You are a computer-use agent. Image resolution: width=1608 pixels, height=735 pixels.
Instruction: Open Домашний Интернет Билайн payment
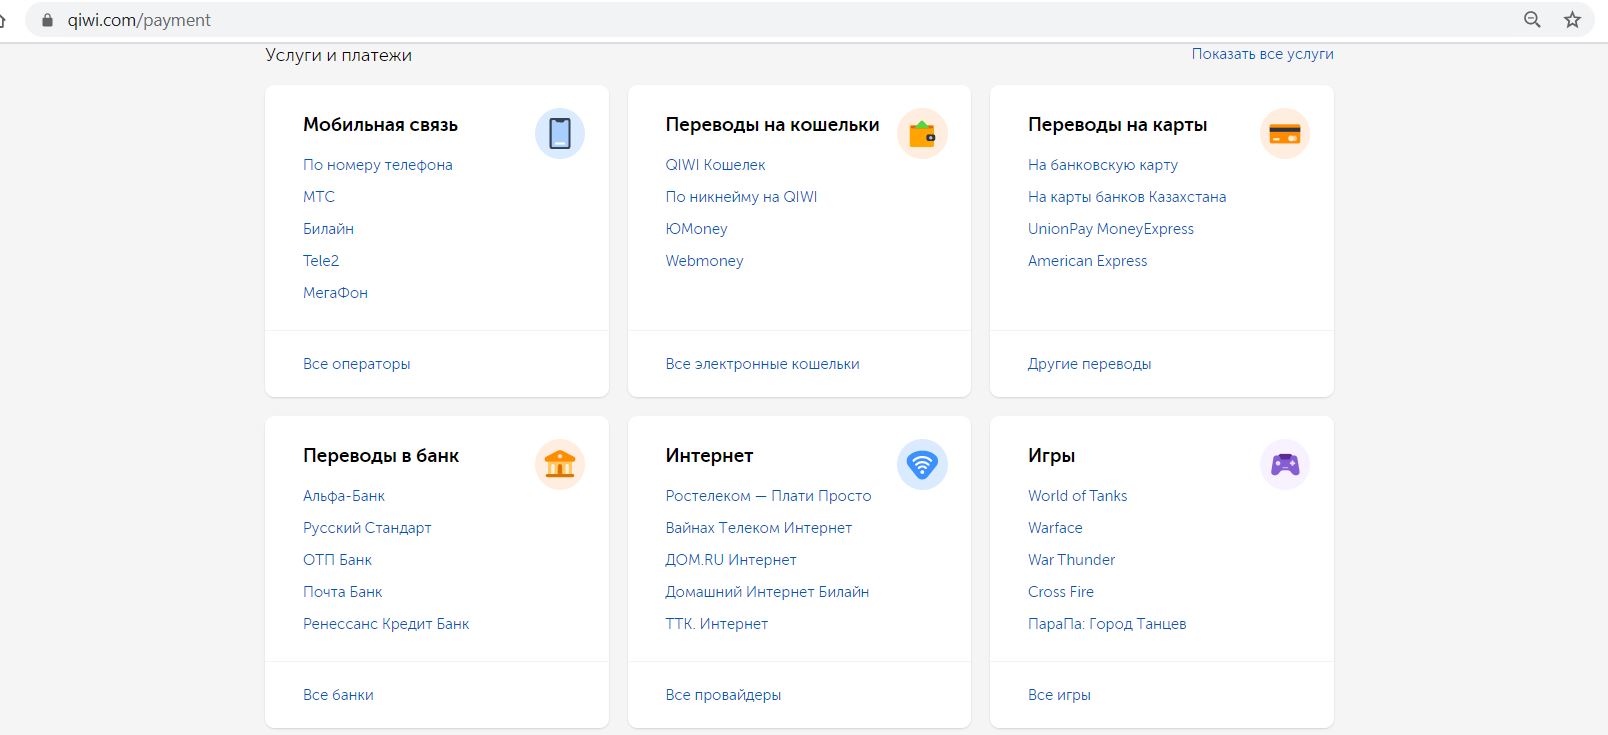click(x=767, y=592)
